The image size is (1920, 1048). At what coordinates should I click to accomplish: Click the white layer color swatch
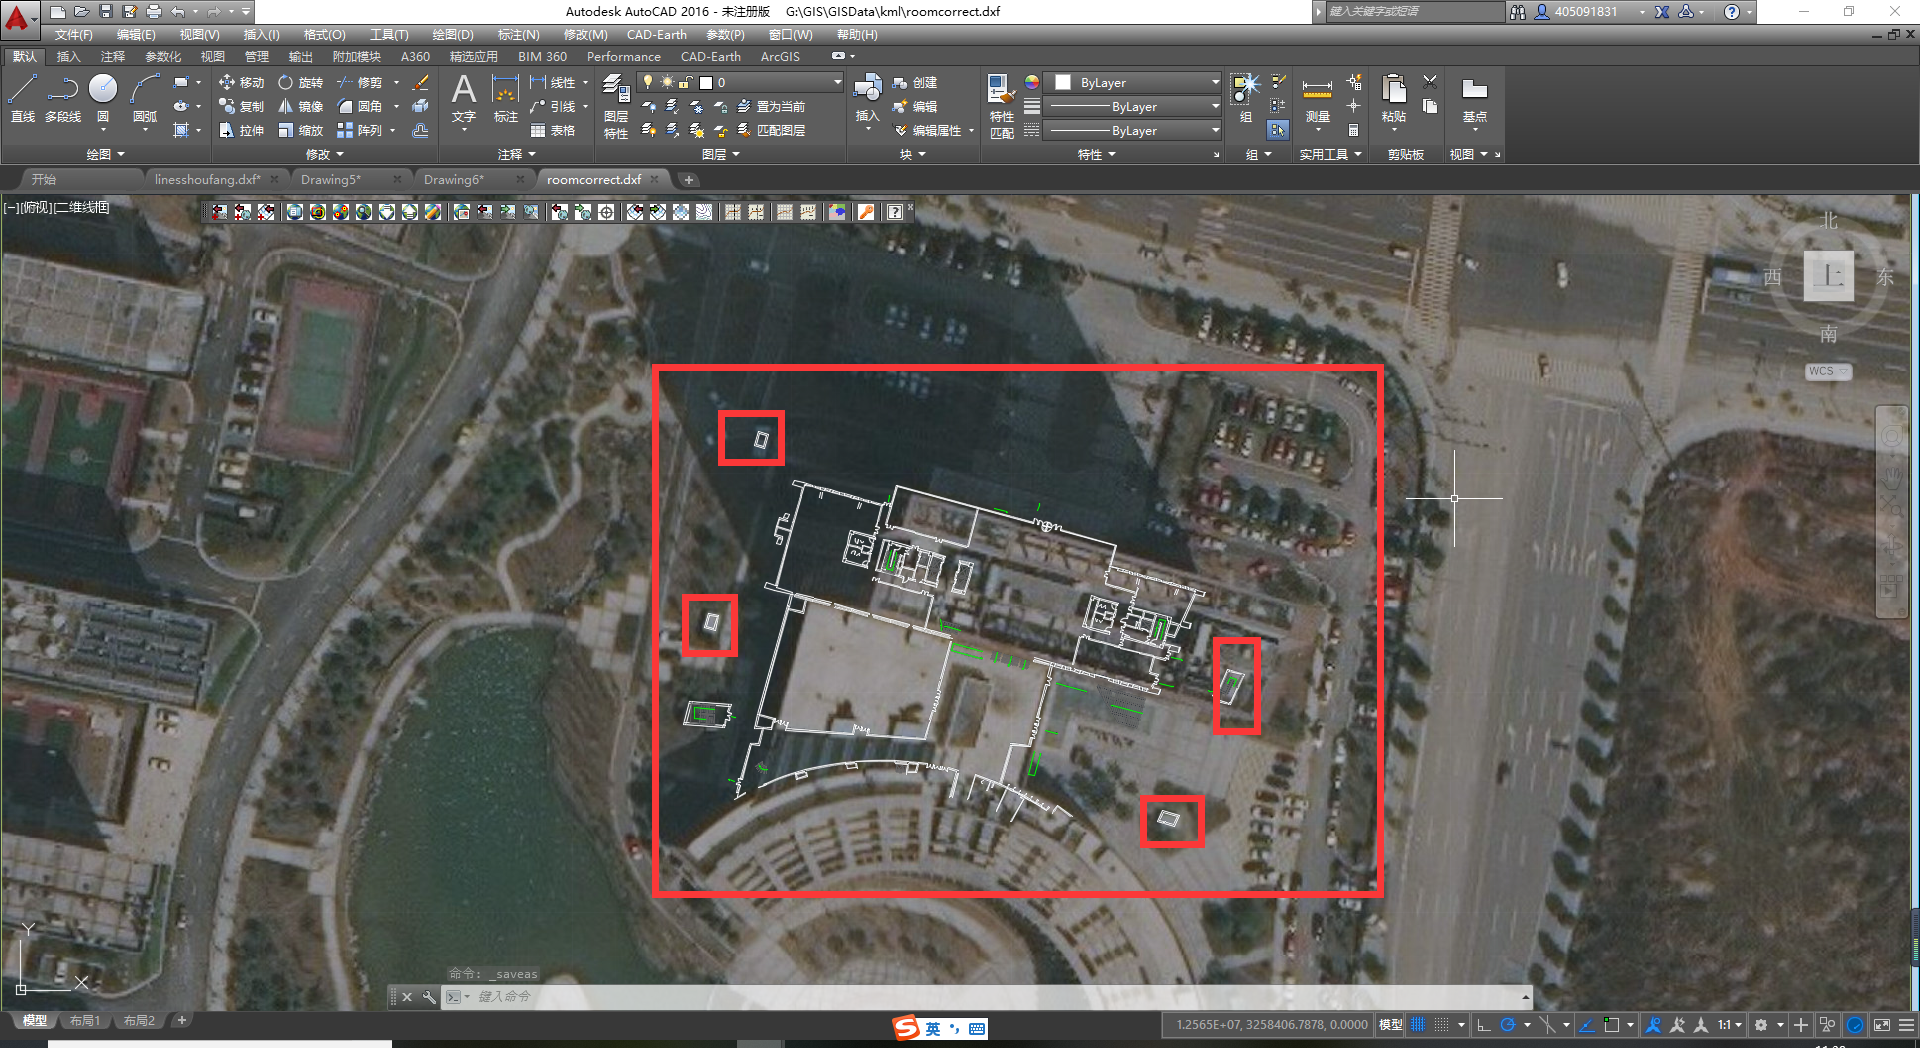(706, 82)
